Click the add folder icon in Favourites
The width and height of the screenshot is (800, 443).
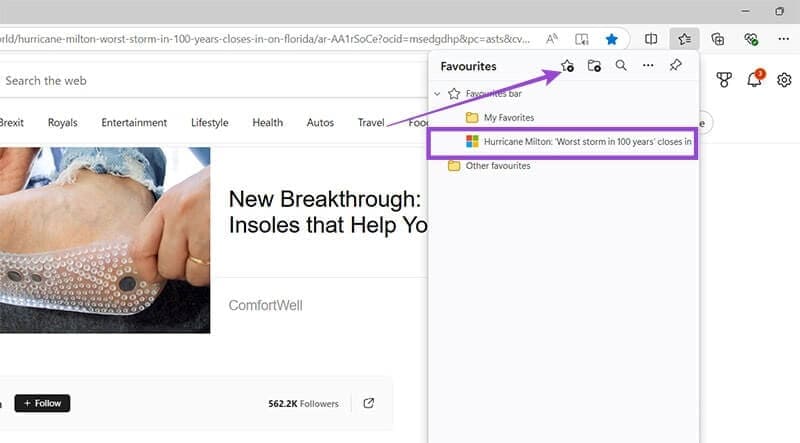point(594,66)
